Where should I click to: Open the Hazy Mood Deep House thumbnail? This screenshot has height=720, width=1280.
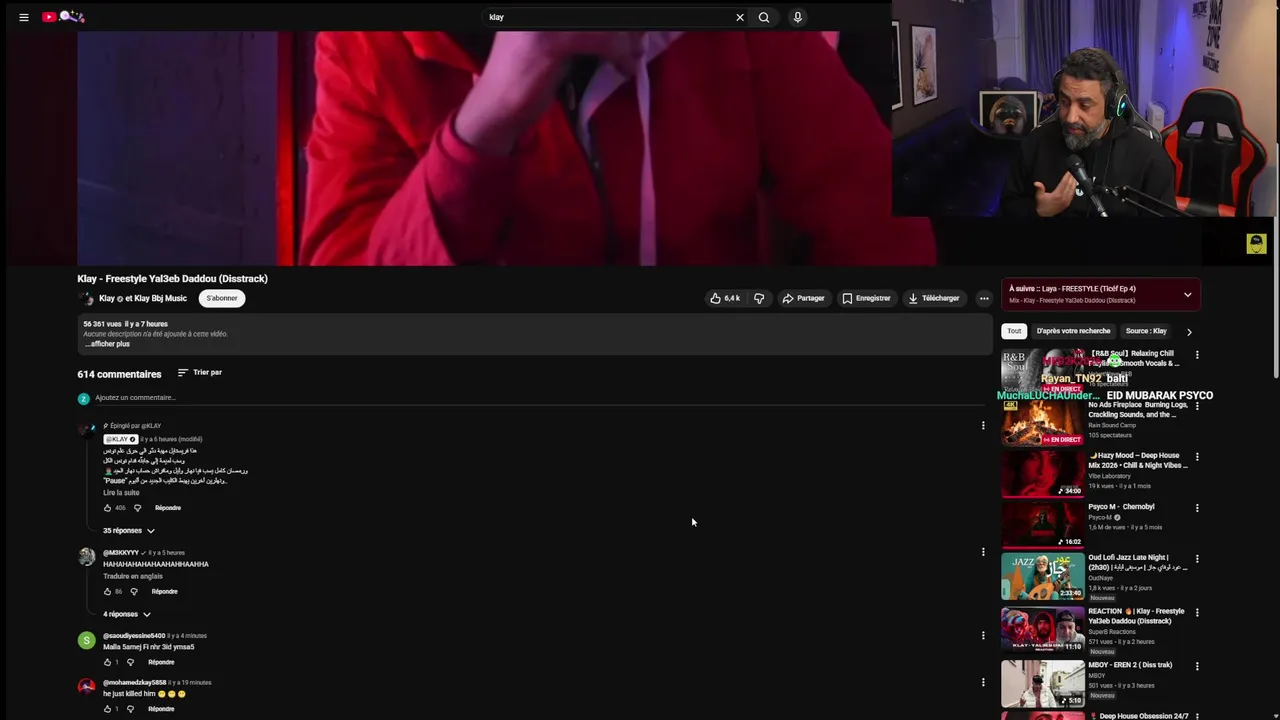pyautogui.click(x=1043, y=474)
